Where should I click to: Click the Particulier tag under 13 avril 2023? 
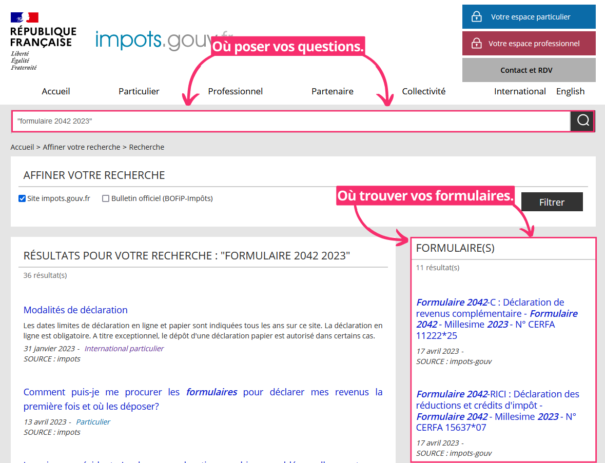tap(93, 422)
